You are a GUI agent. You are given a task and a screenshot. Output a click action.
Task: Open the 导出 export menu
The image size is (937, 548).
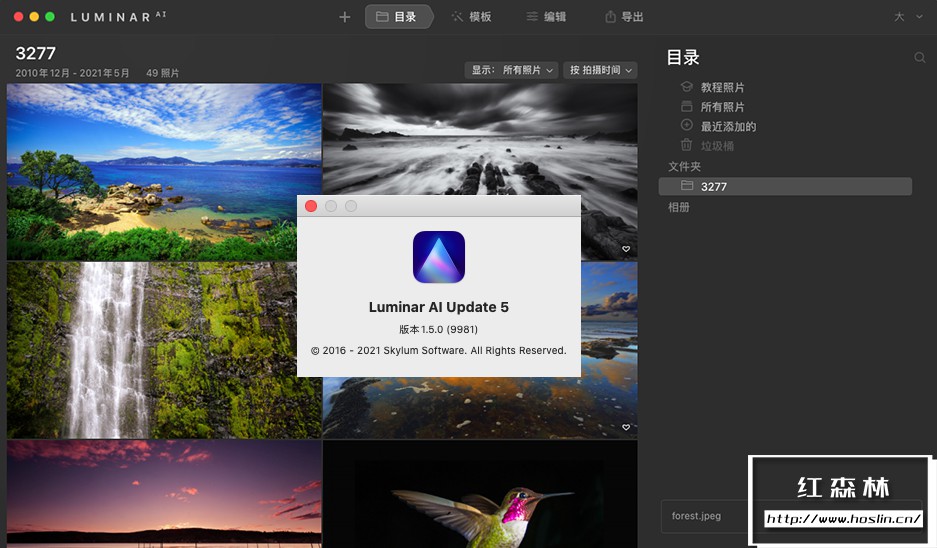point(624,17)
